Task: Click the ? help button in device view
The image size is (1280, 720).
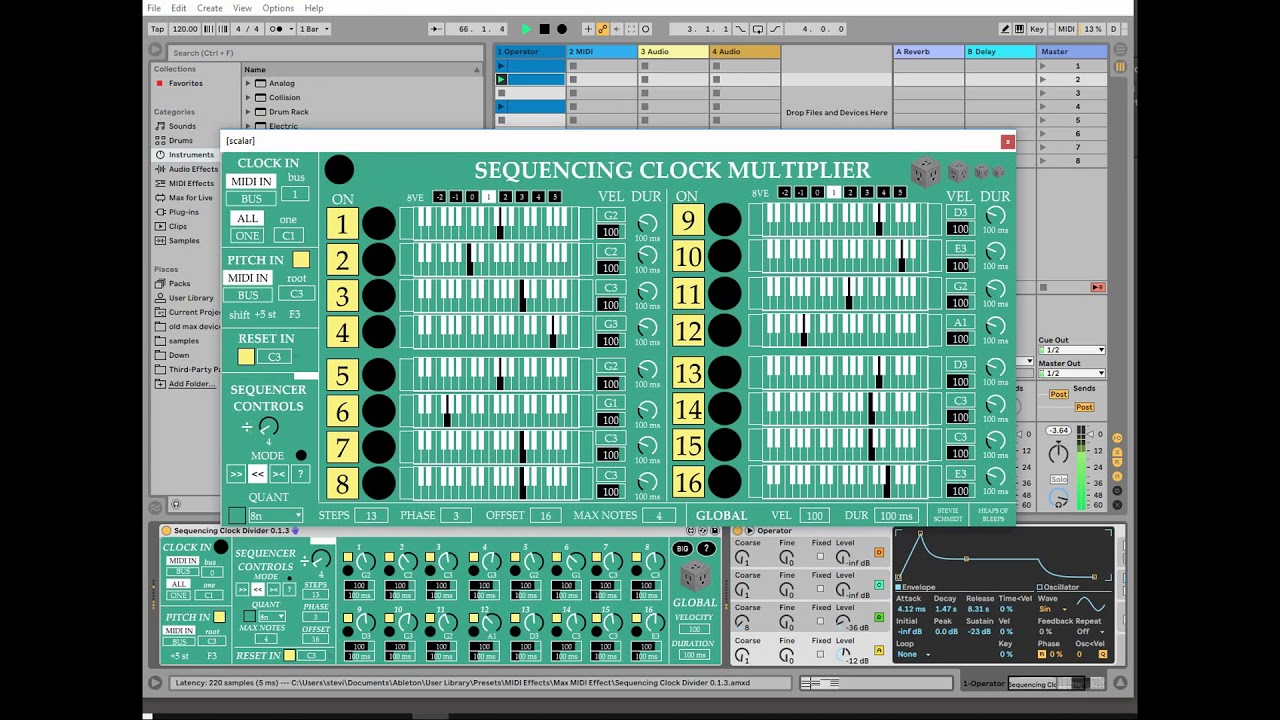Action: pyautogui.click(x=706, y=549)
